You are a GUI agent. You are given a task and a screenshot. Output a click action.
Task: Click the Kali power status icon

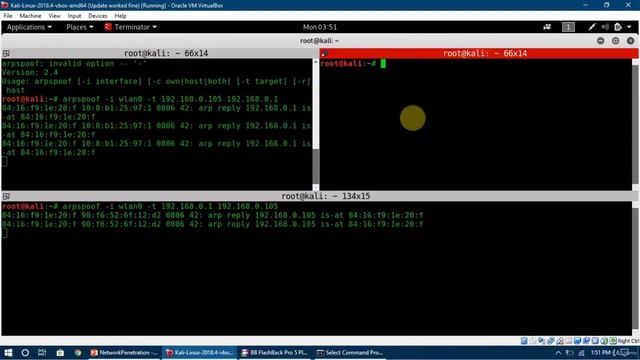618,27
